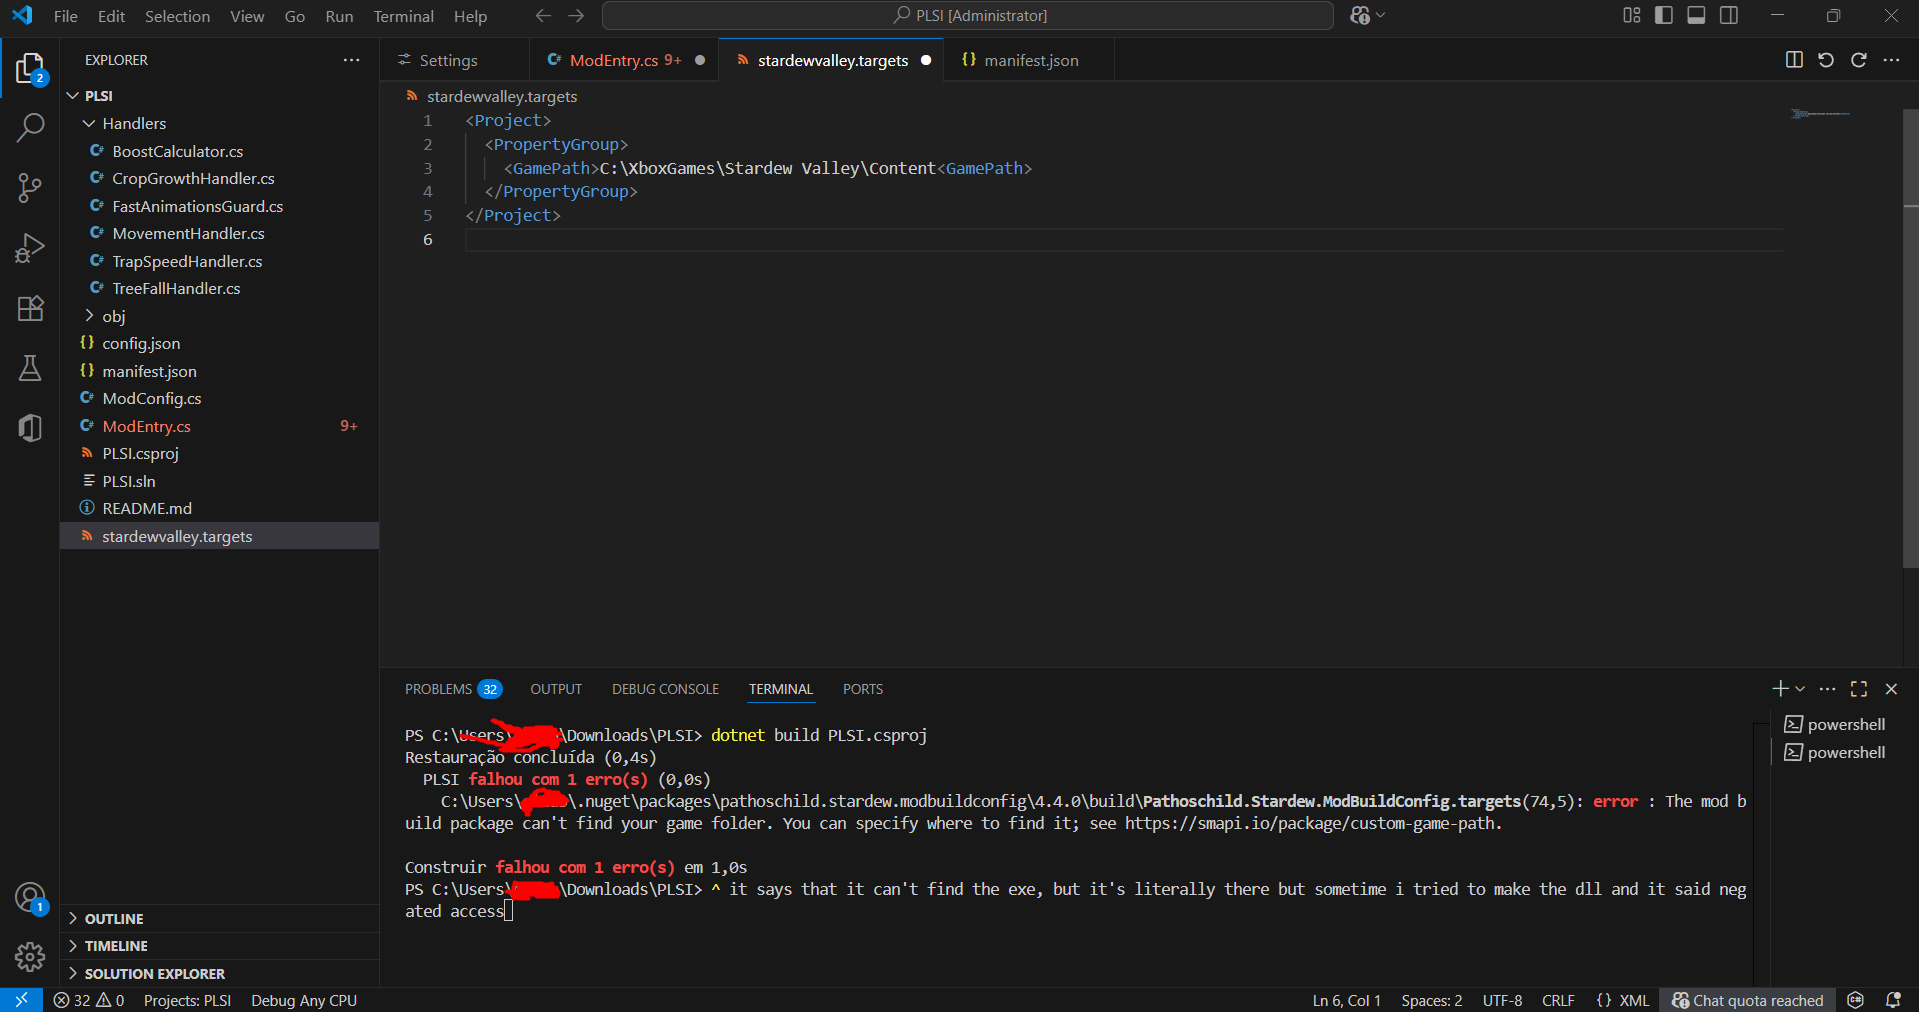Click Debug Any CPU configuration in status bar
This screenshot has width=1919, height=1012.
point(304,1000)
